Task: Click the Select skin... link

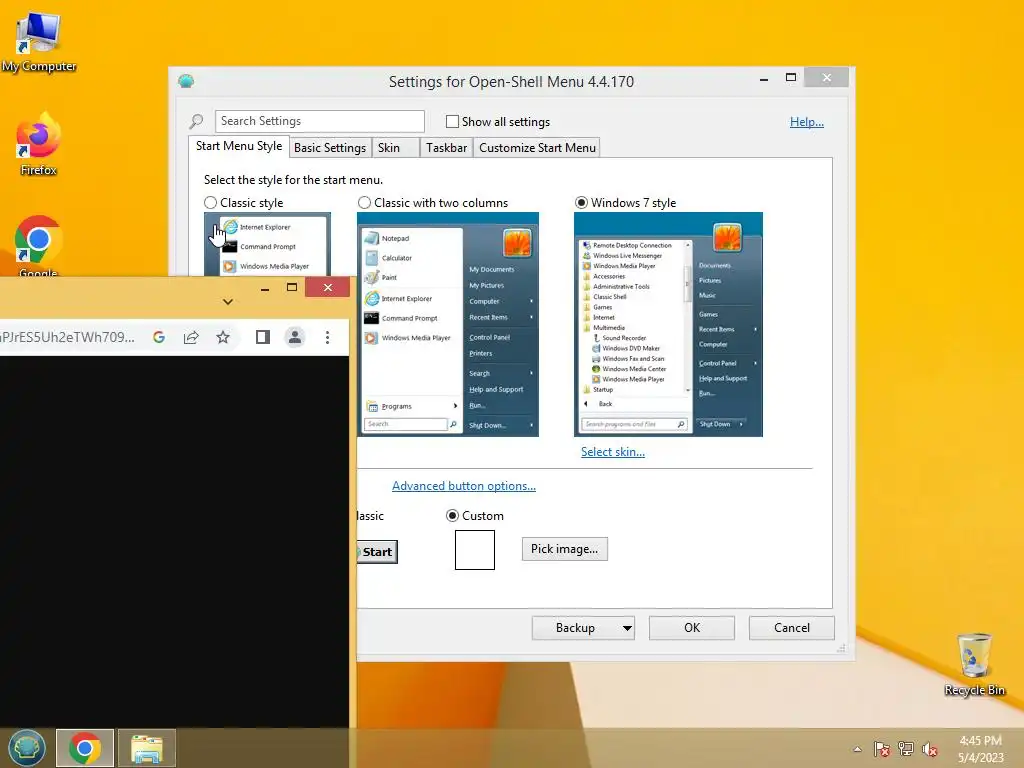Action: pos(613,451)
